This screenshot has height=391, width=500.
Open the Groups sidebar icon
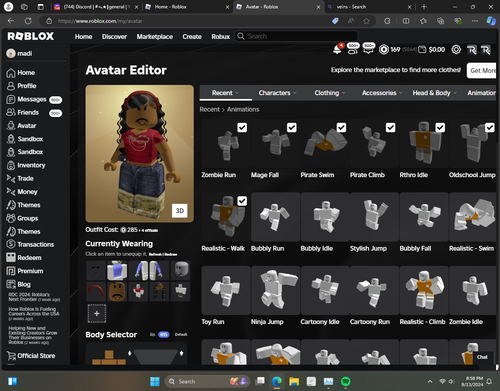[11, 218]
